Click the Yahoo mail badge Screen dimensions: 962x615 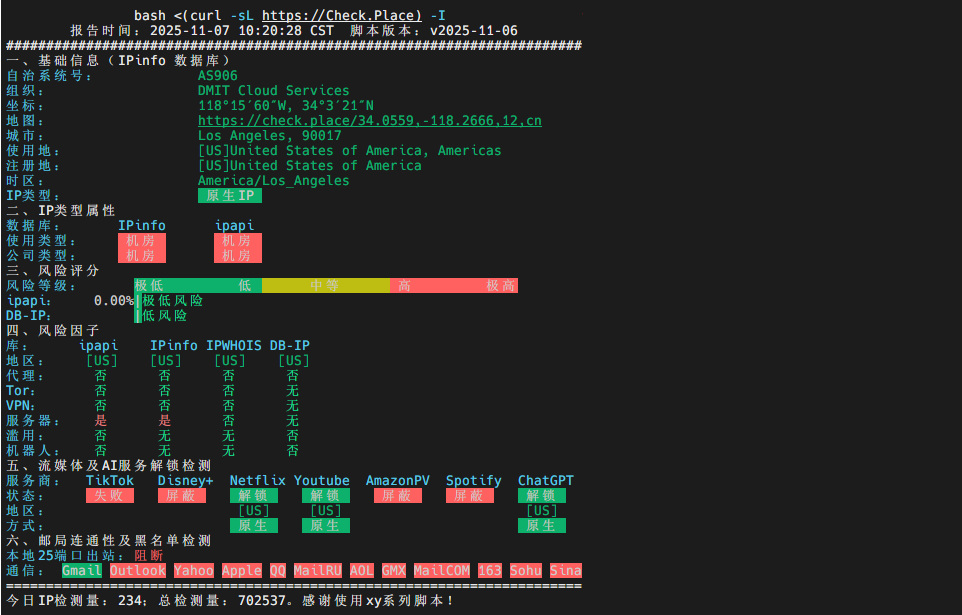click(x=194, y=571)
